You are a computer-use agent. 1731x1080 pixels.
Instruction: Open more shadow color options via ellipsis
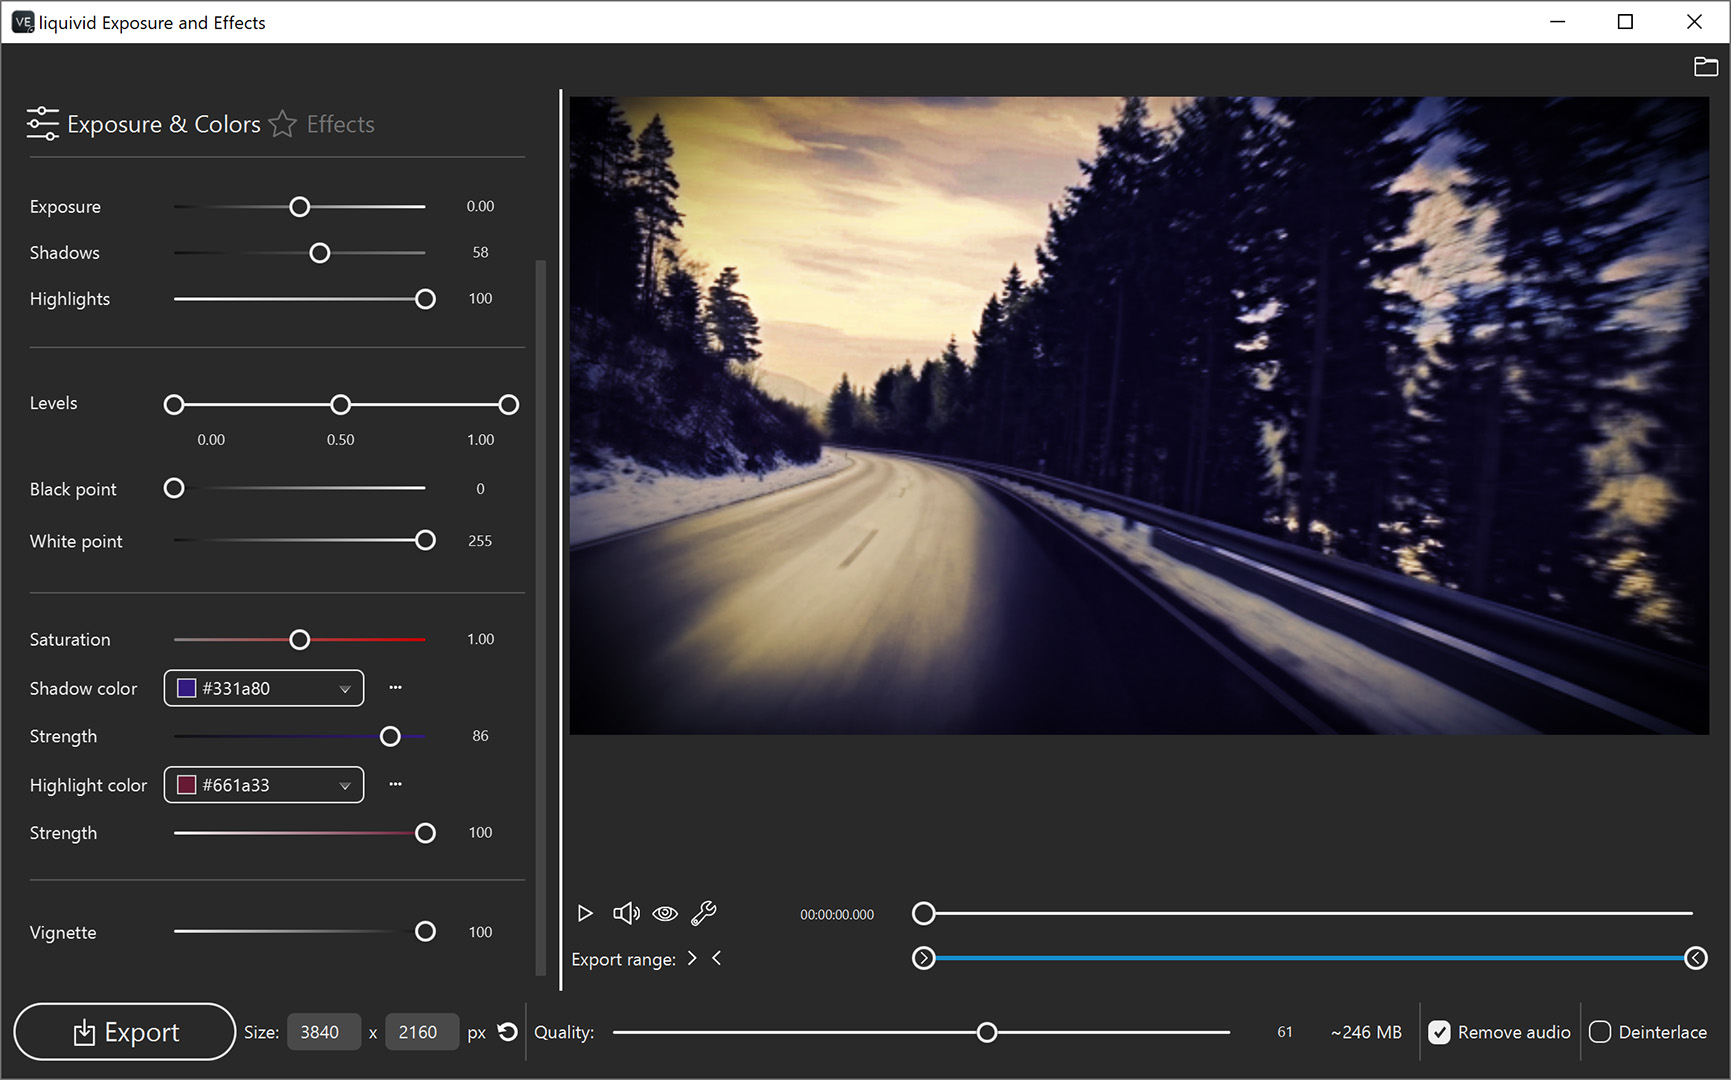click(395, 687)
